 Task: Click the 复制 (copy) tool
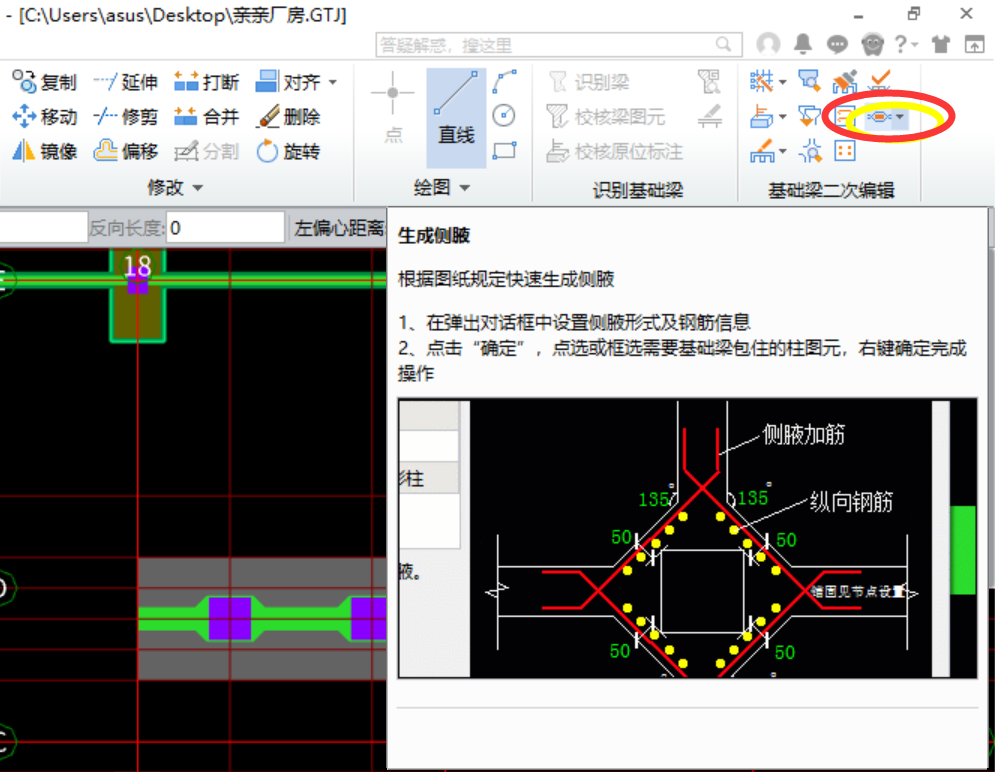44,82
